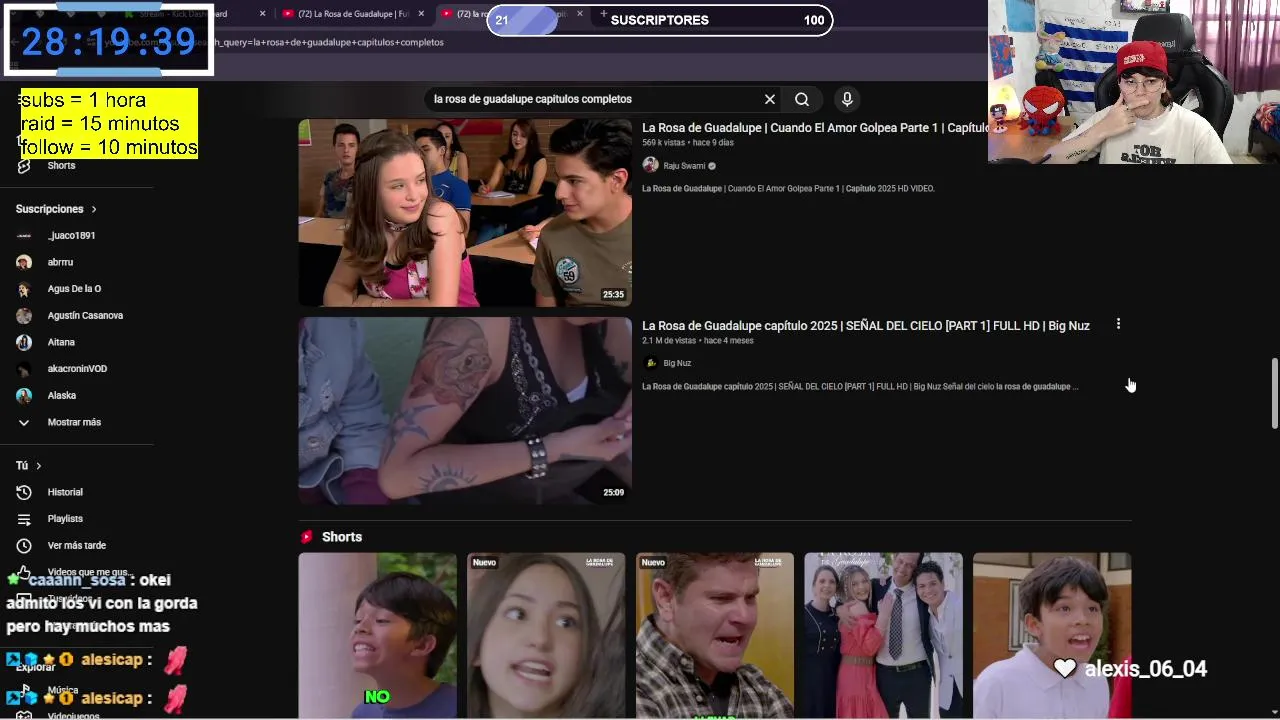Open a new browser tab with plus button

coord(606,14)
